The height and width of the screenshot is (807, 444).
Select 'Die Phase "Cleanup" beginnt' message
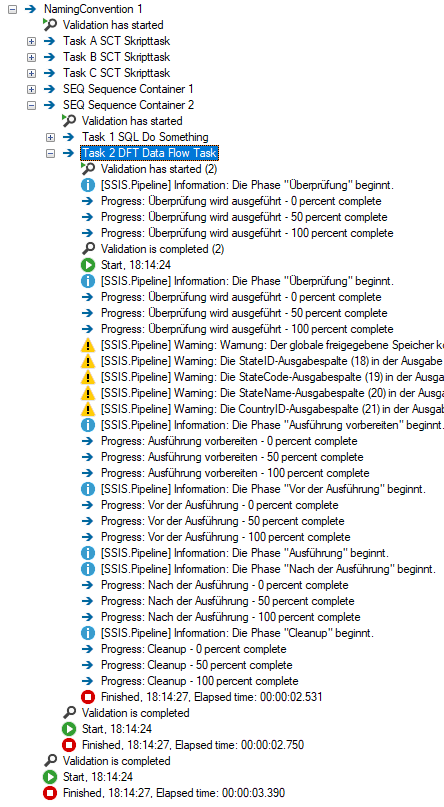click(238, 633)
